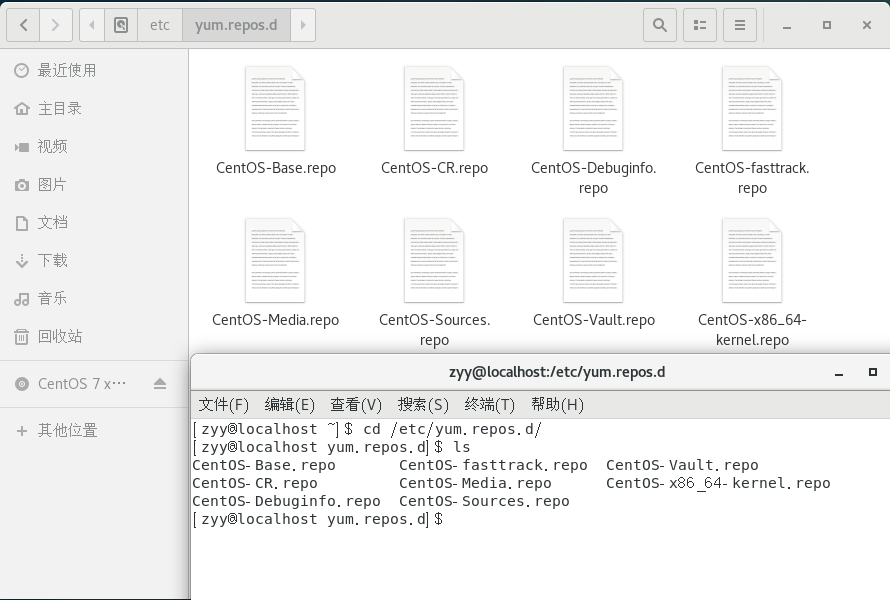Click CentOS-Debuginfo.repo in terminal output

click(286, 502)
